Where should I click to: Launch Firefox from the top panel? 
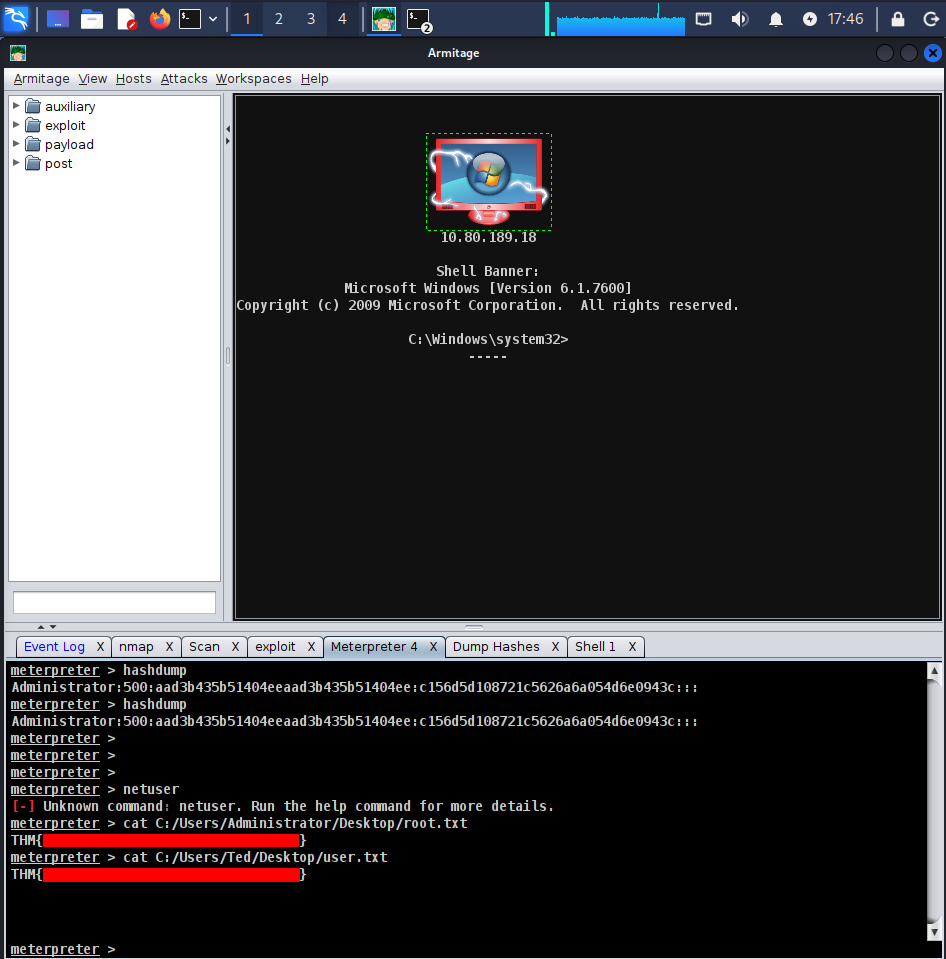(x=160, y=19)
